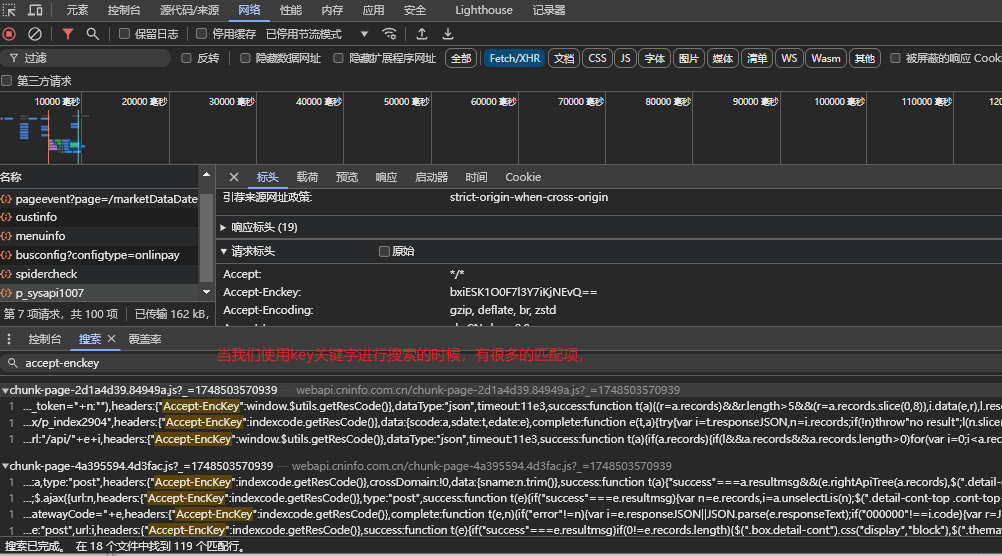The image size is (1002, 556).
Task: Toggle 被屏蔽的响应 Cookie checkbox
Action: click(x=895, y=58)
